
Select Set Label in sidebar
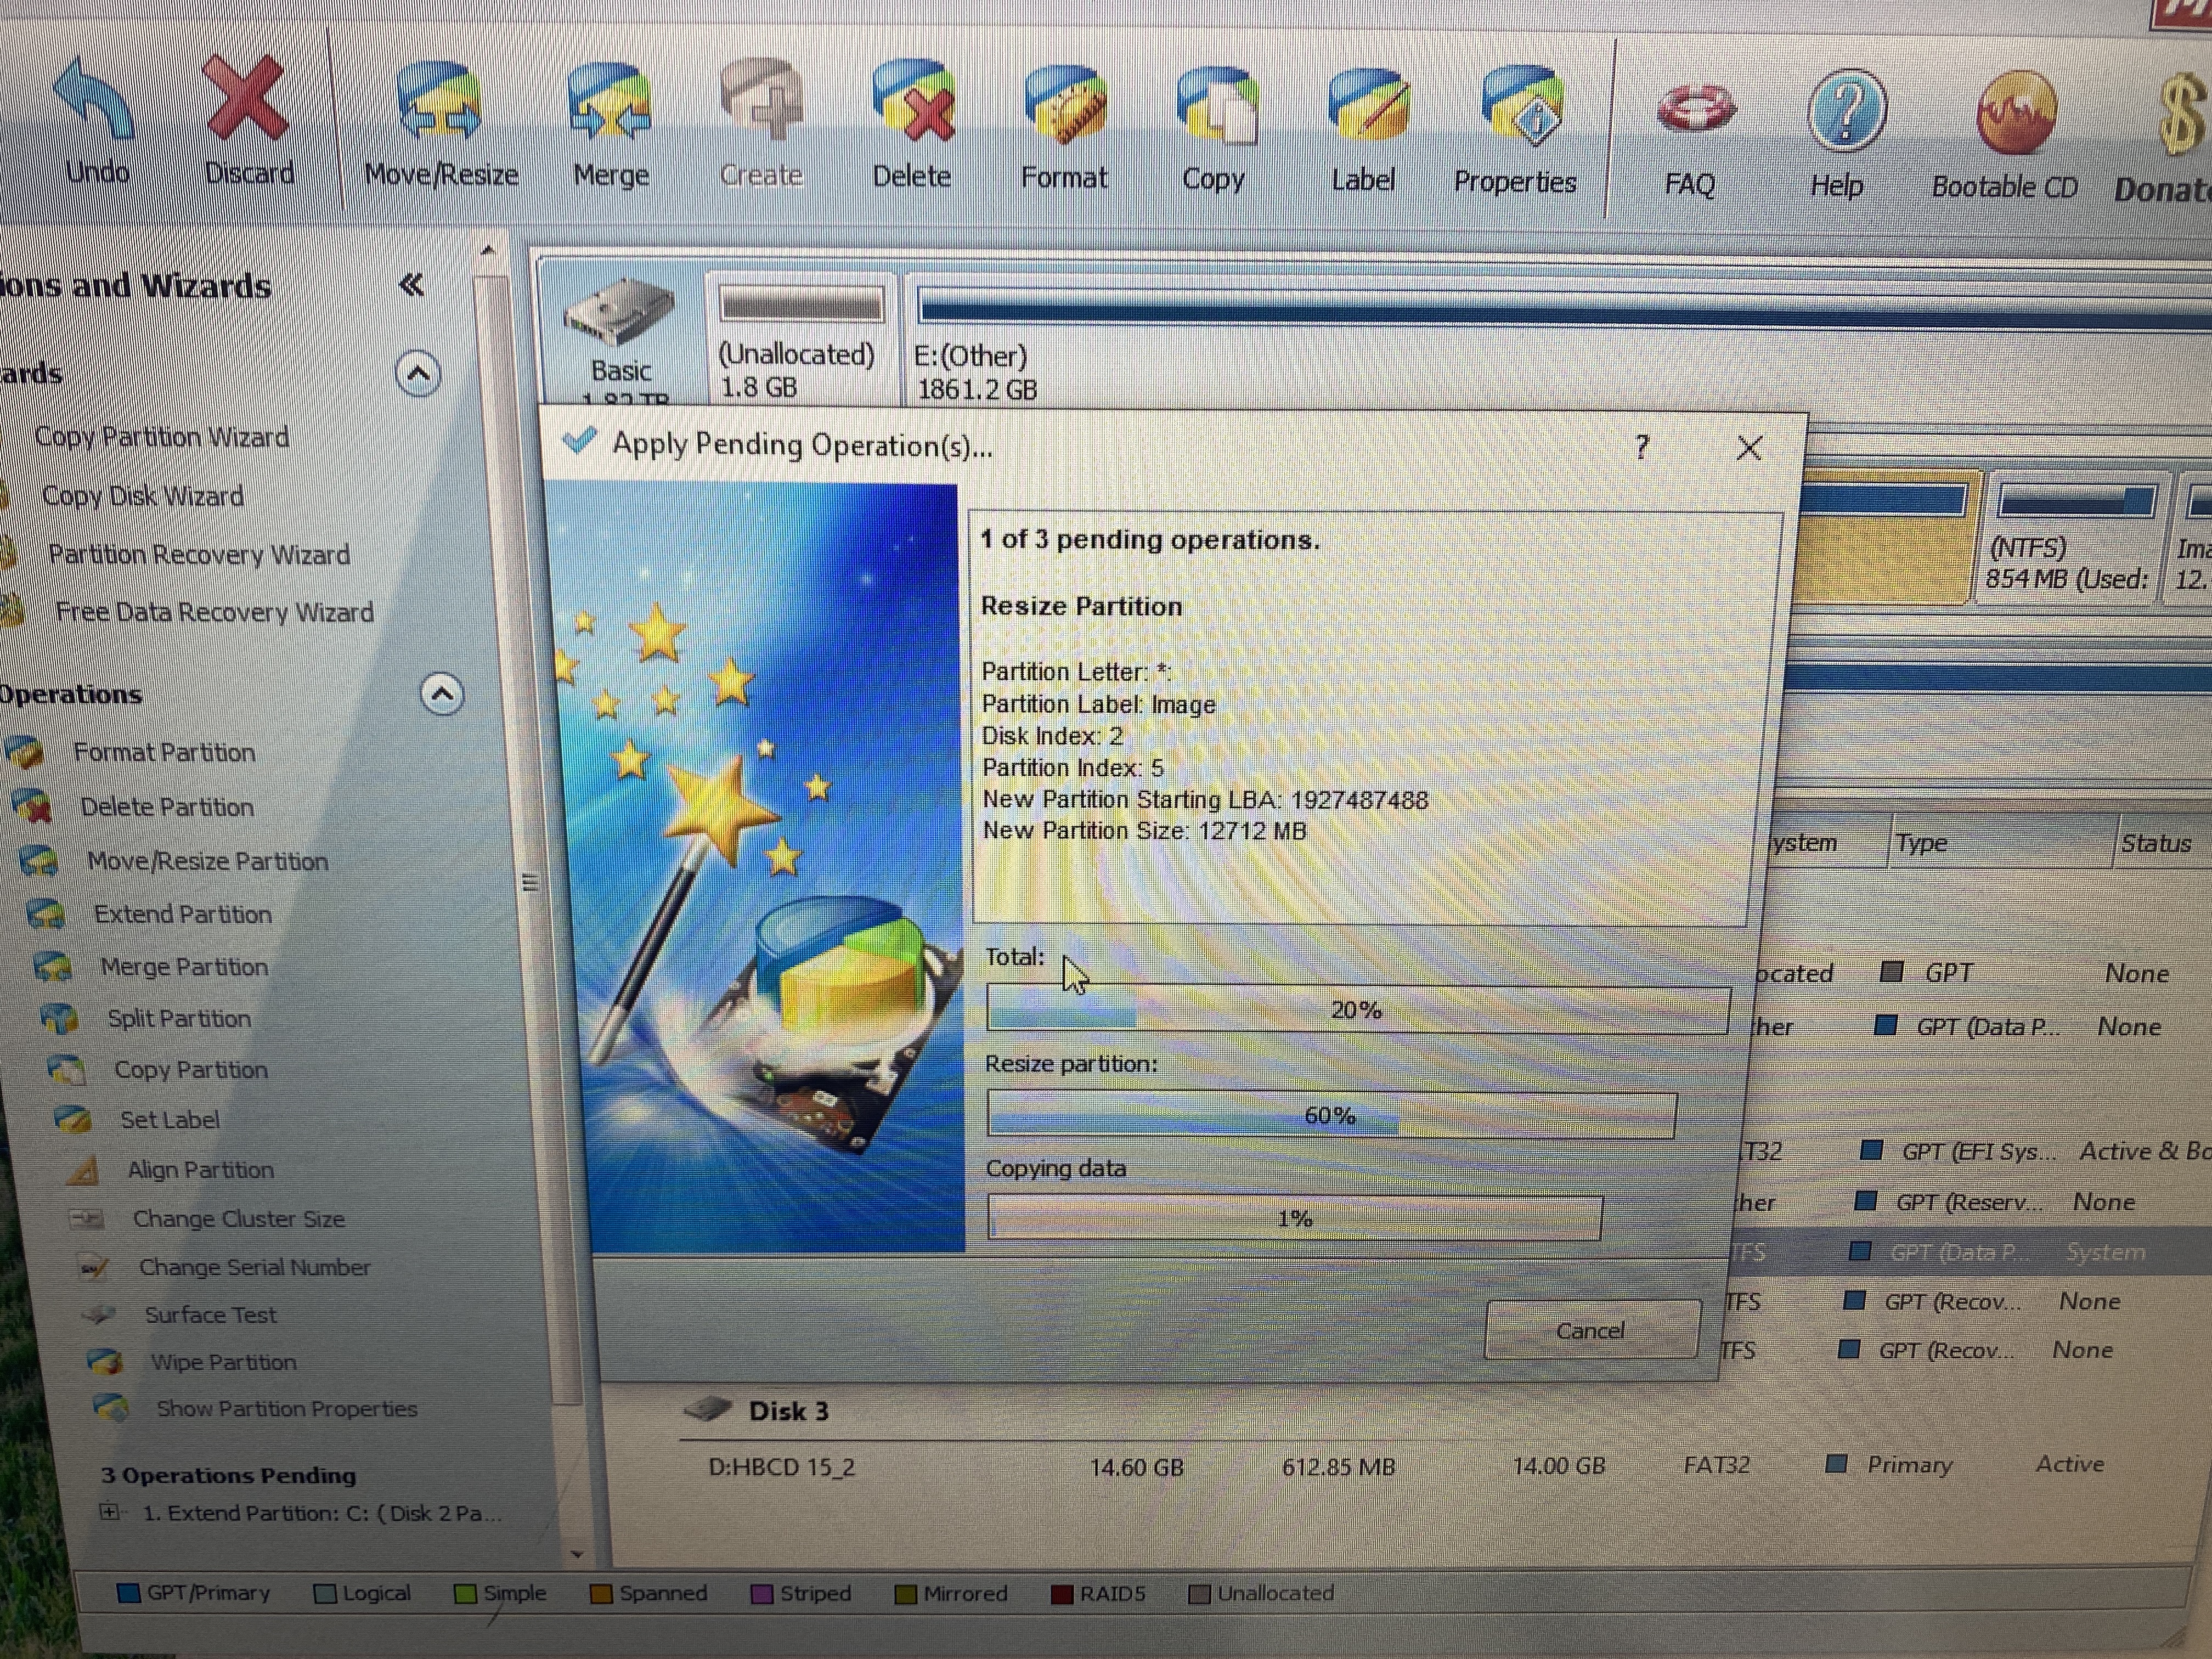(170, 1119)
